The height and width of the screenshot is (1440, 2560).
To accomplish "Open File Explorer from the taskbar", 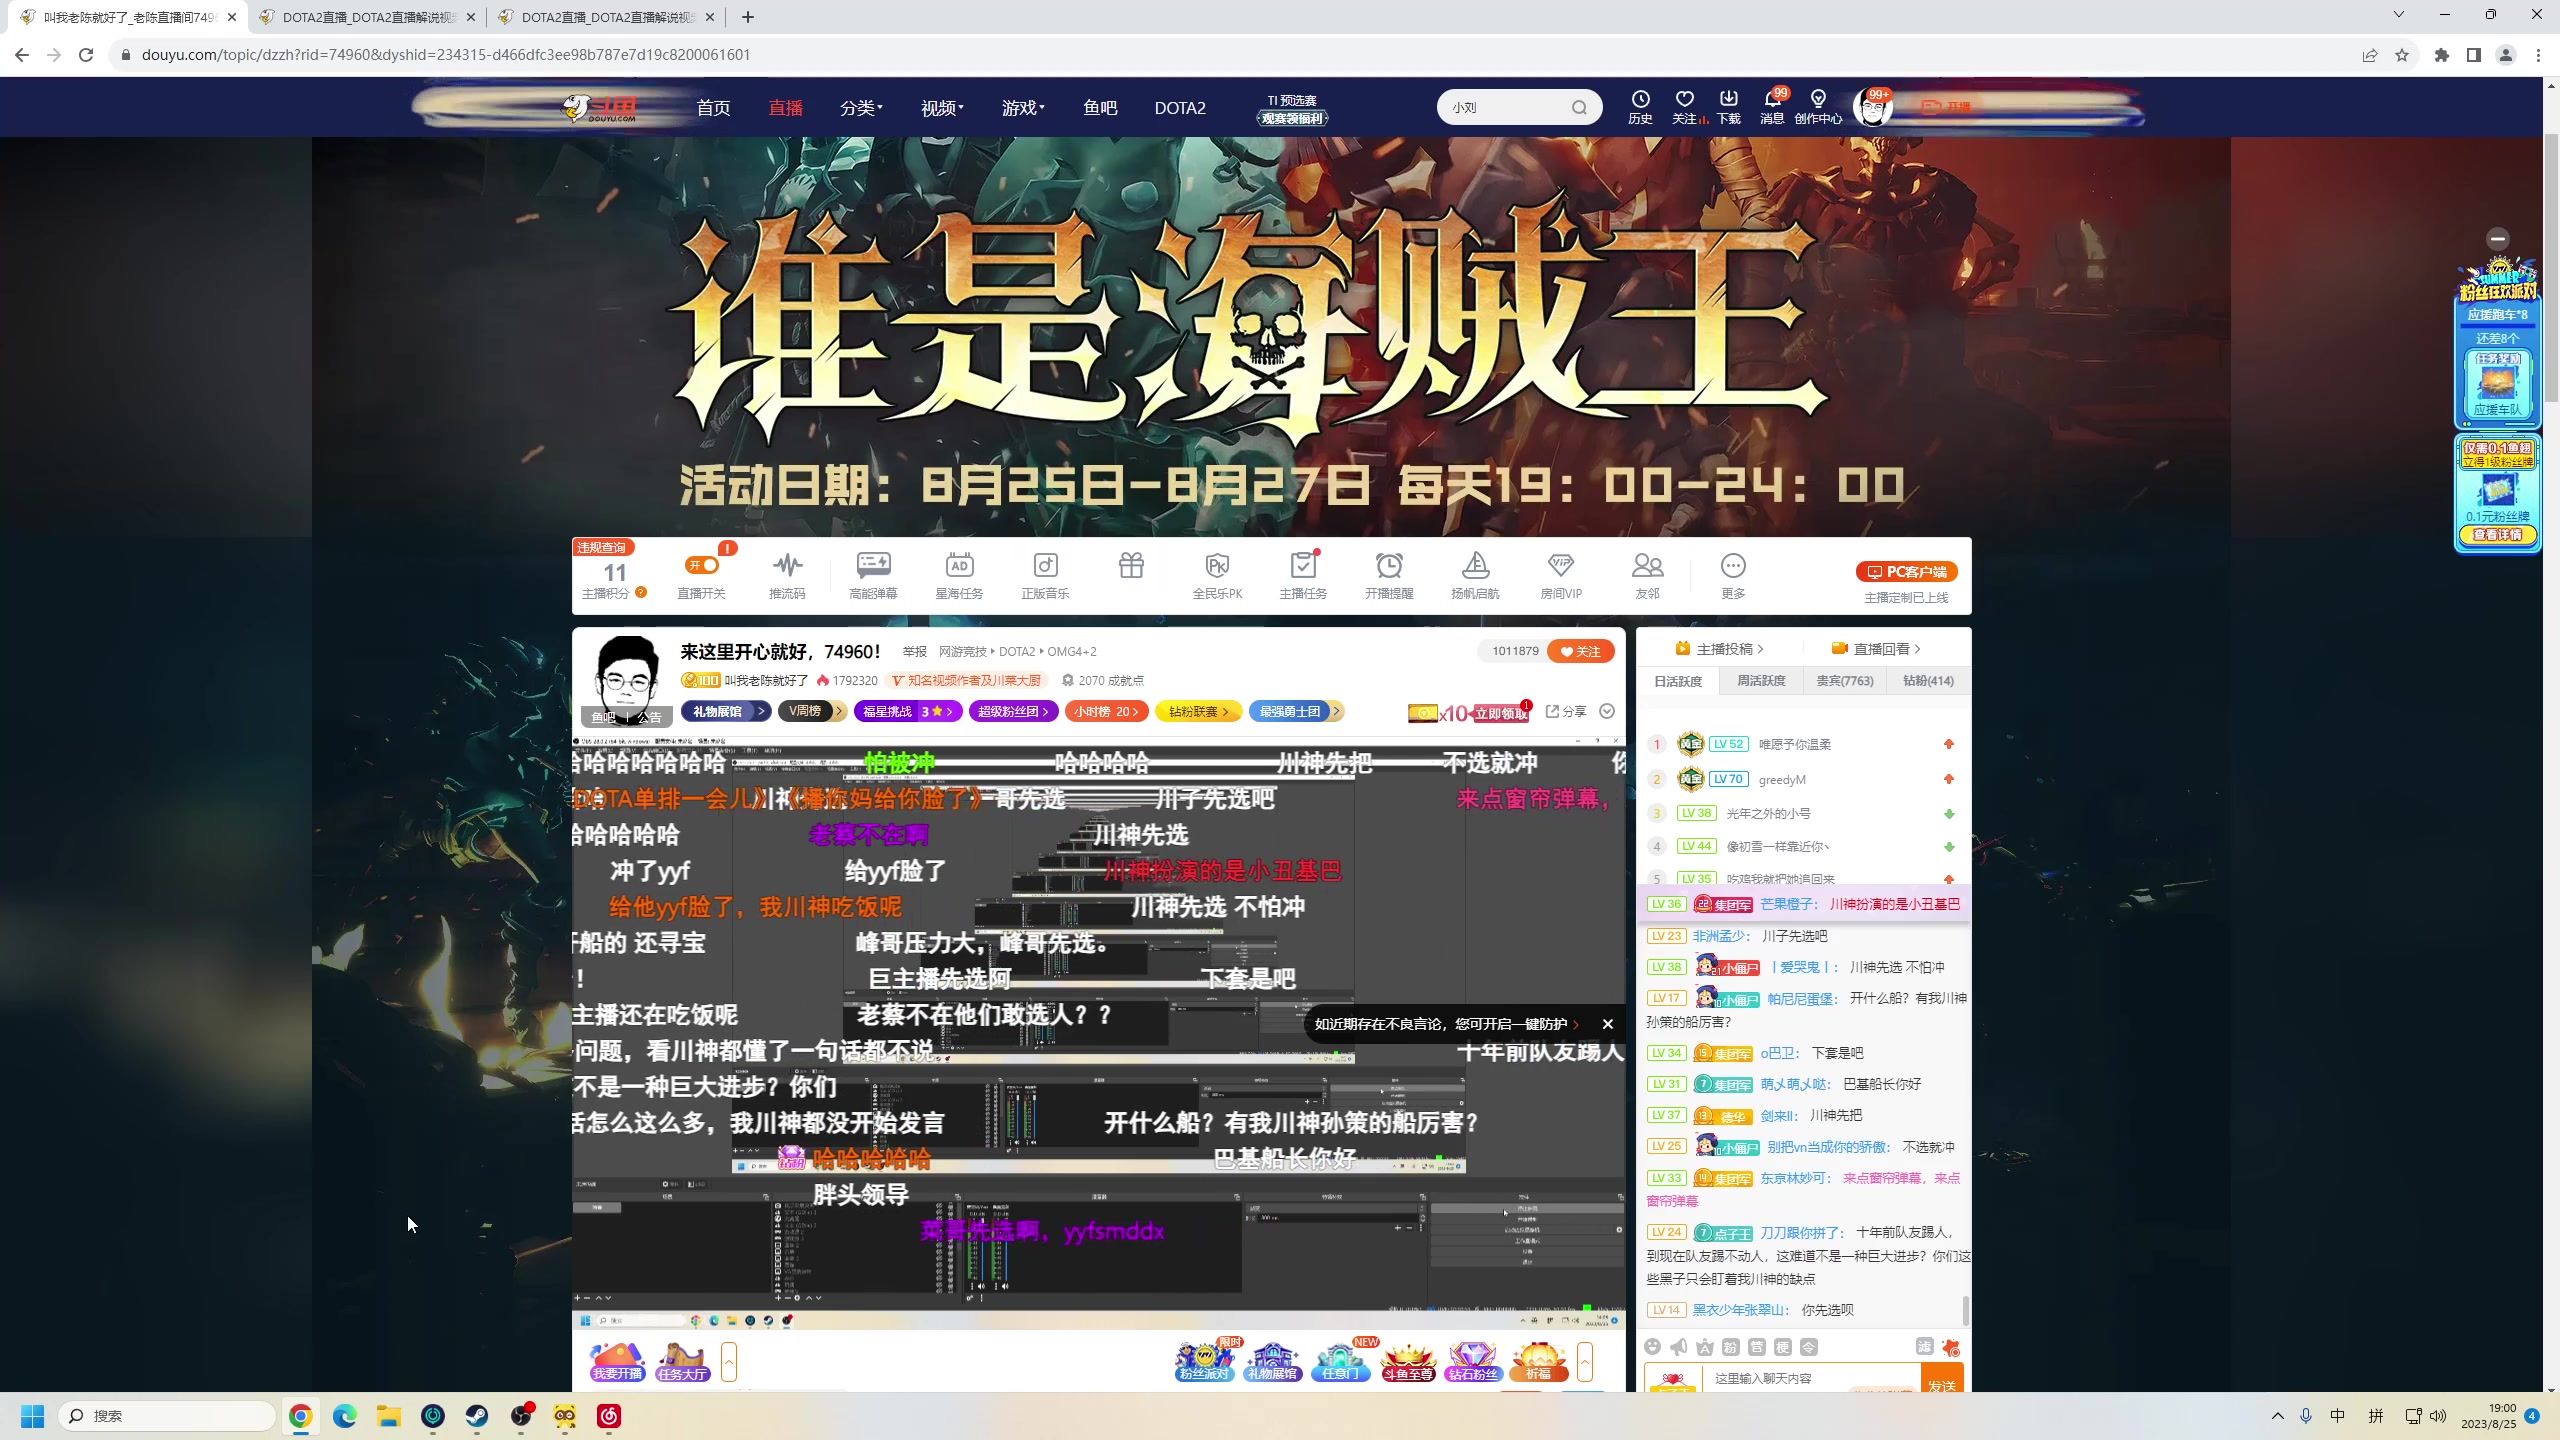I will tap(389, 1416).
